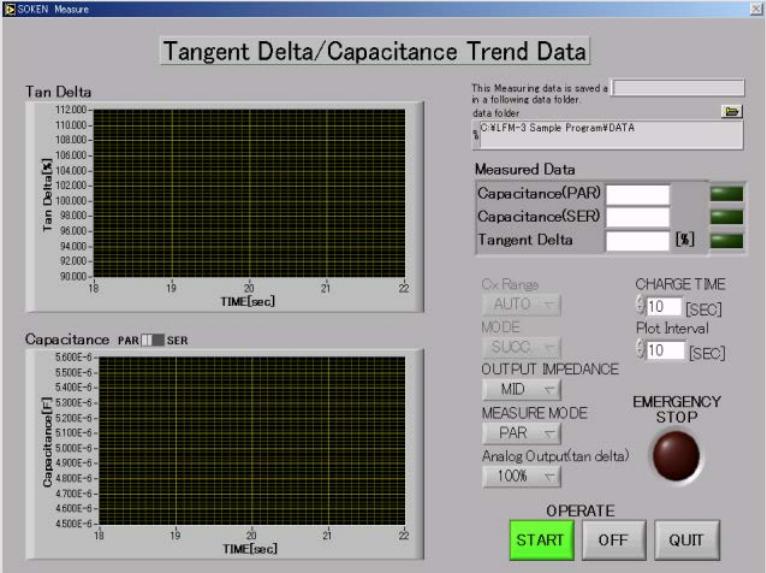Image resolution: width=766 pixels, height=573 pixels.
Task: Click the QUIT button
Action: click(686, 540)
